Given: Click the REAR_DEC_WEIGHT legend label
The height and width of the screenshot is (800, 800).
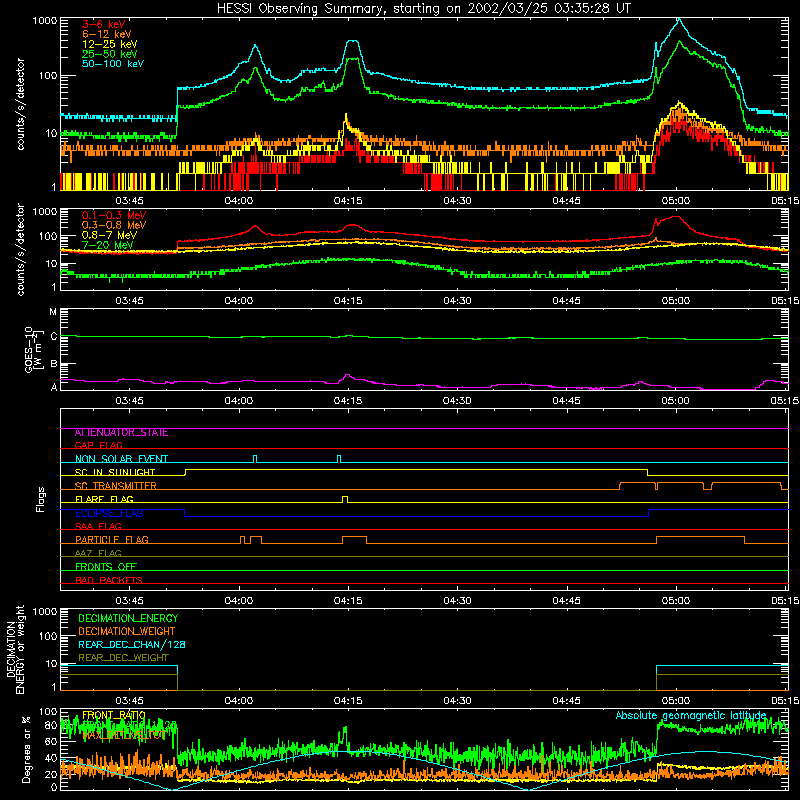Looking at the screenshot, I should pos(123,658).
